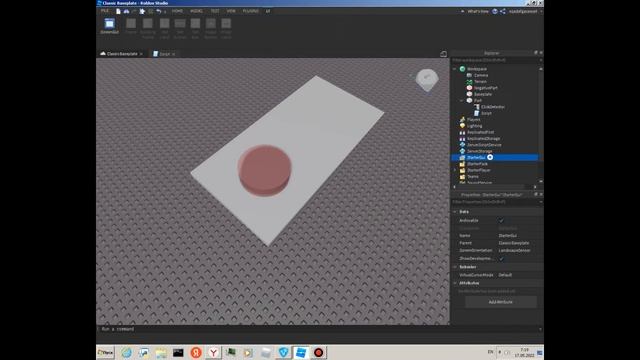Screen dimensions: 640x360
Task: Click the shield icon on taskbar
Action: coord(283,352)
